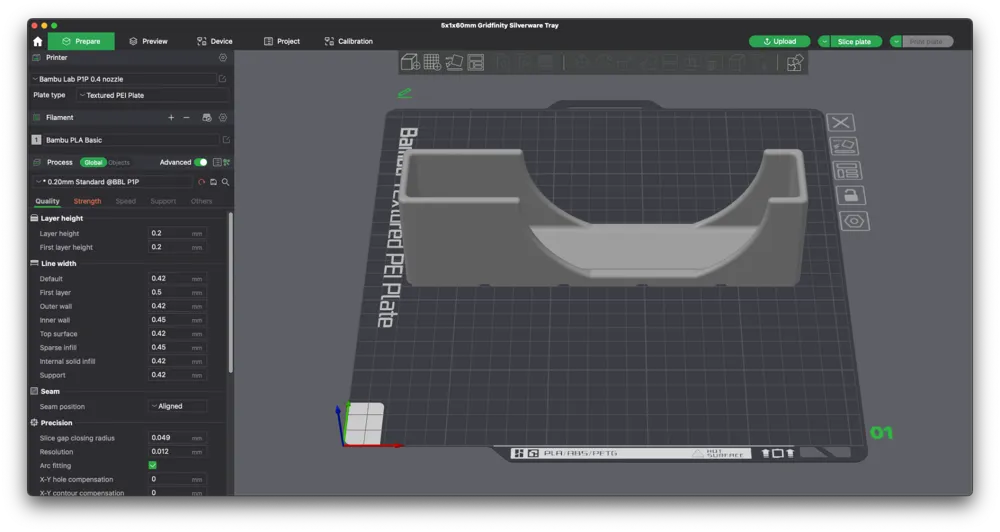Open the Assembly view icon in the toolbar
The width and height of the screenshot is (1000, 532).
click(x=794, y=63)
